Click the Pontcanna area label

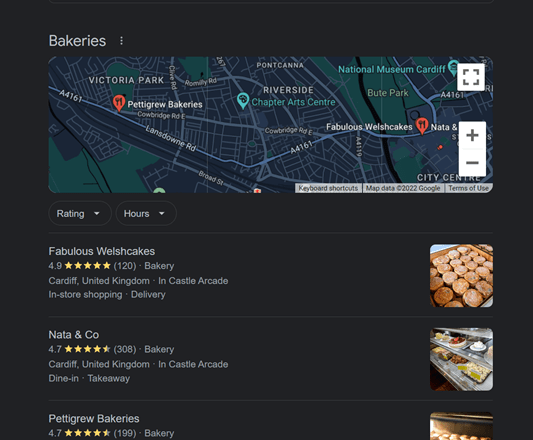[x=280, y=65]
